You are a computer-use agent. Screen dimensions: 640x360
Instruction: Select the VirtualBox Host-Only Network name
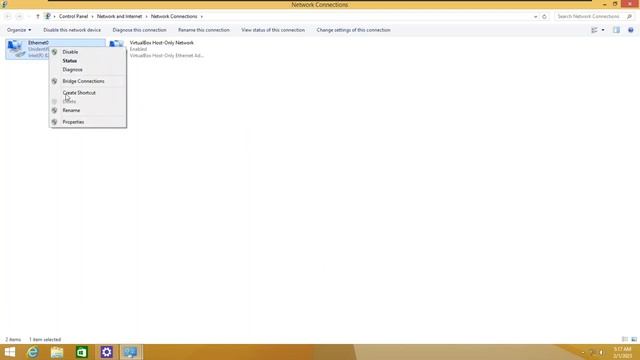[162, 43]
